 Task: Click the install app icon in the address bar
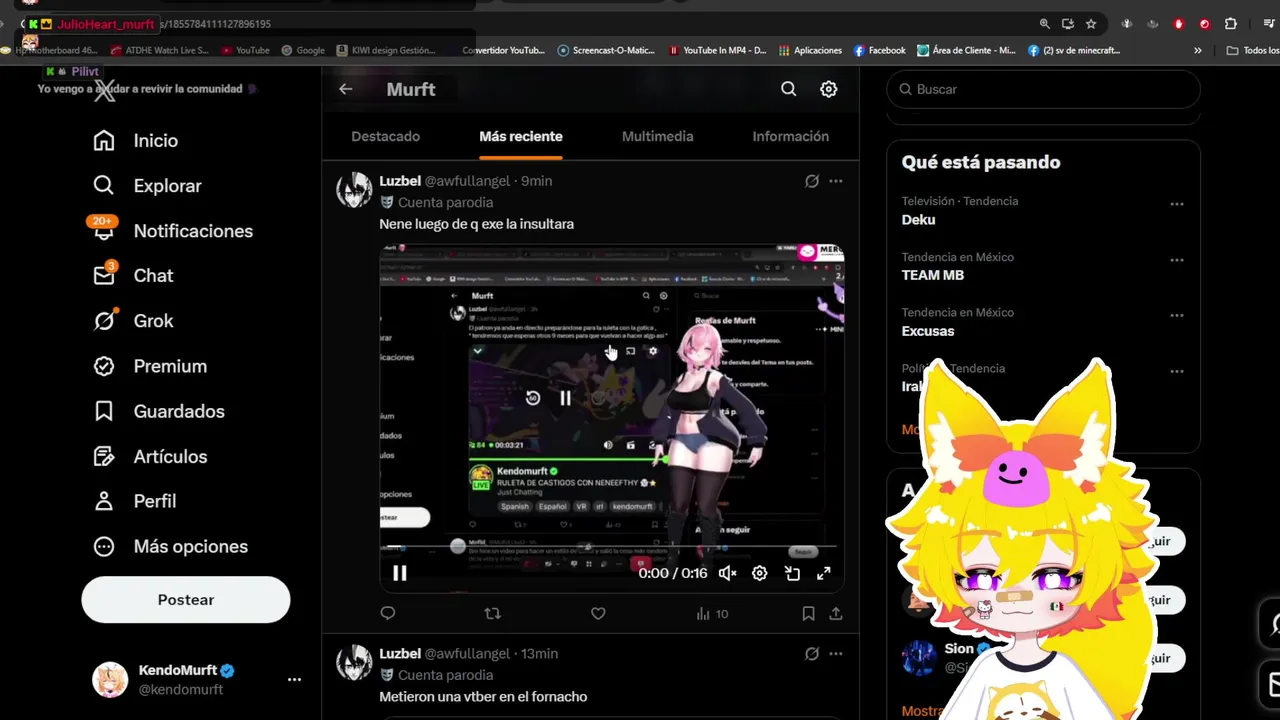pyautogui.click(x=1068, y=24)
